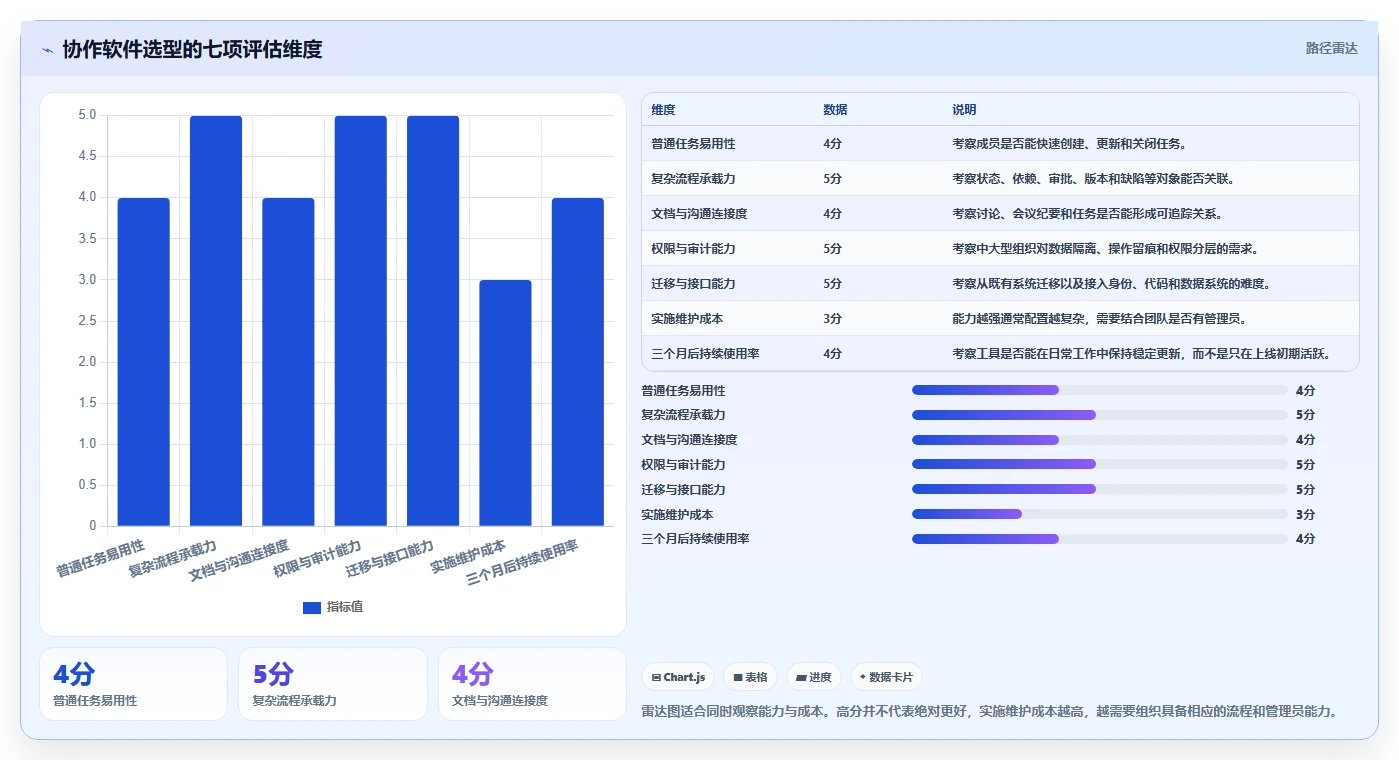Click the 复杂流程承载力 bar in the chart
Image resolution: width=1399 pixels, height=760 pixels.
click(x=216, y=321)
